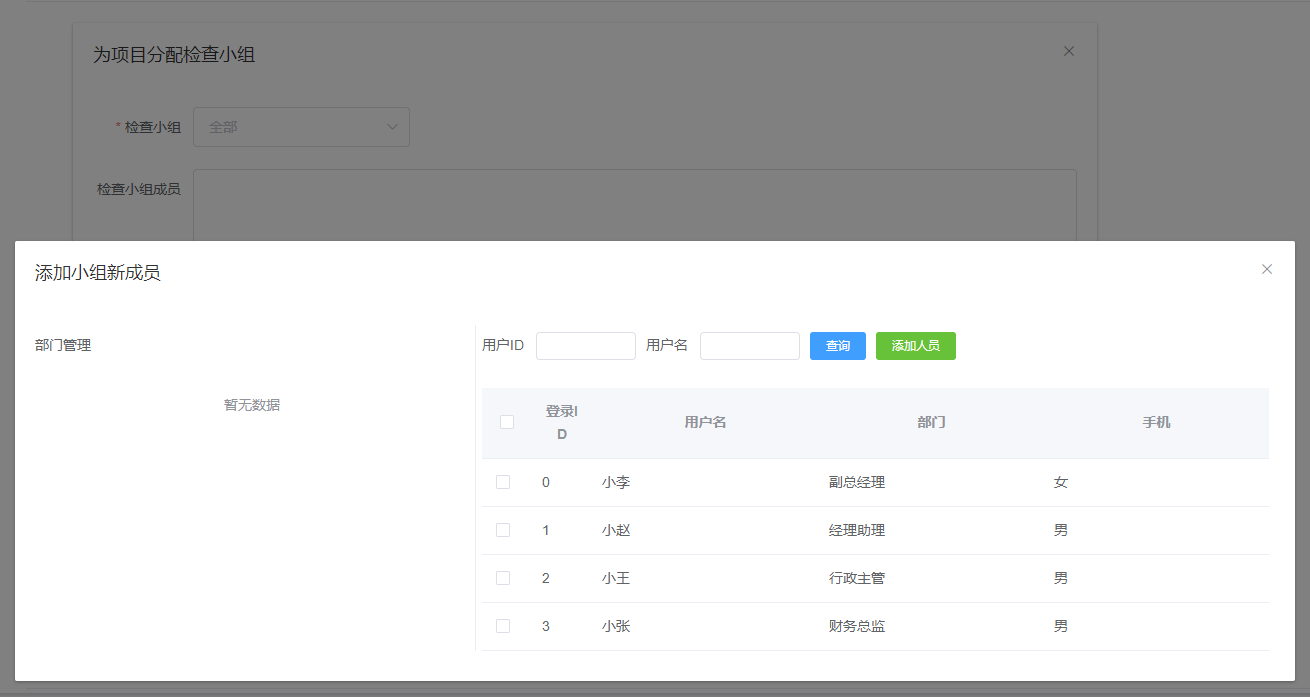Check the checkbox for member 小王
This screenshot has height=697, width=1310.
click(503, 577)
